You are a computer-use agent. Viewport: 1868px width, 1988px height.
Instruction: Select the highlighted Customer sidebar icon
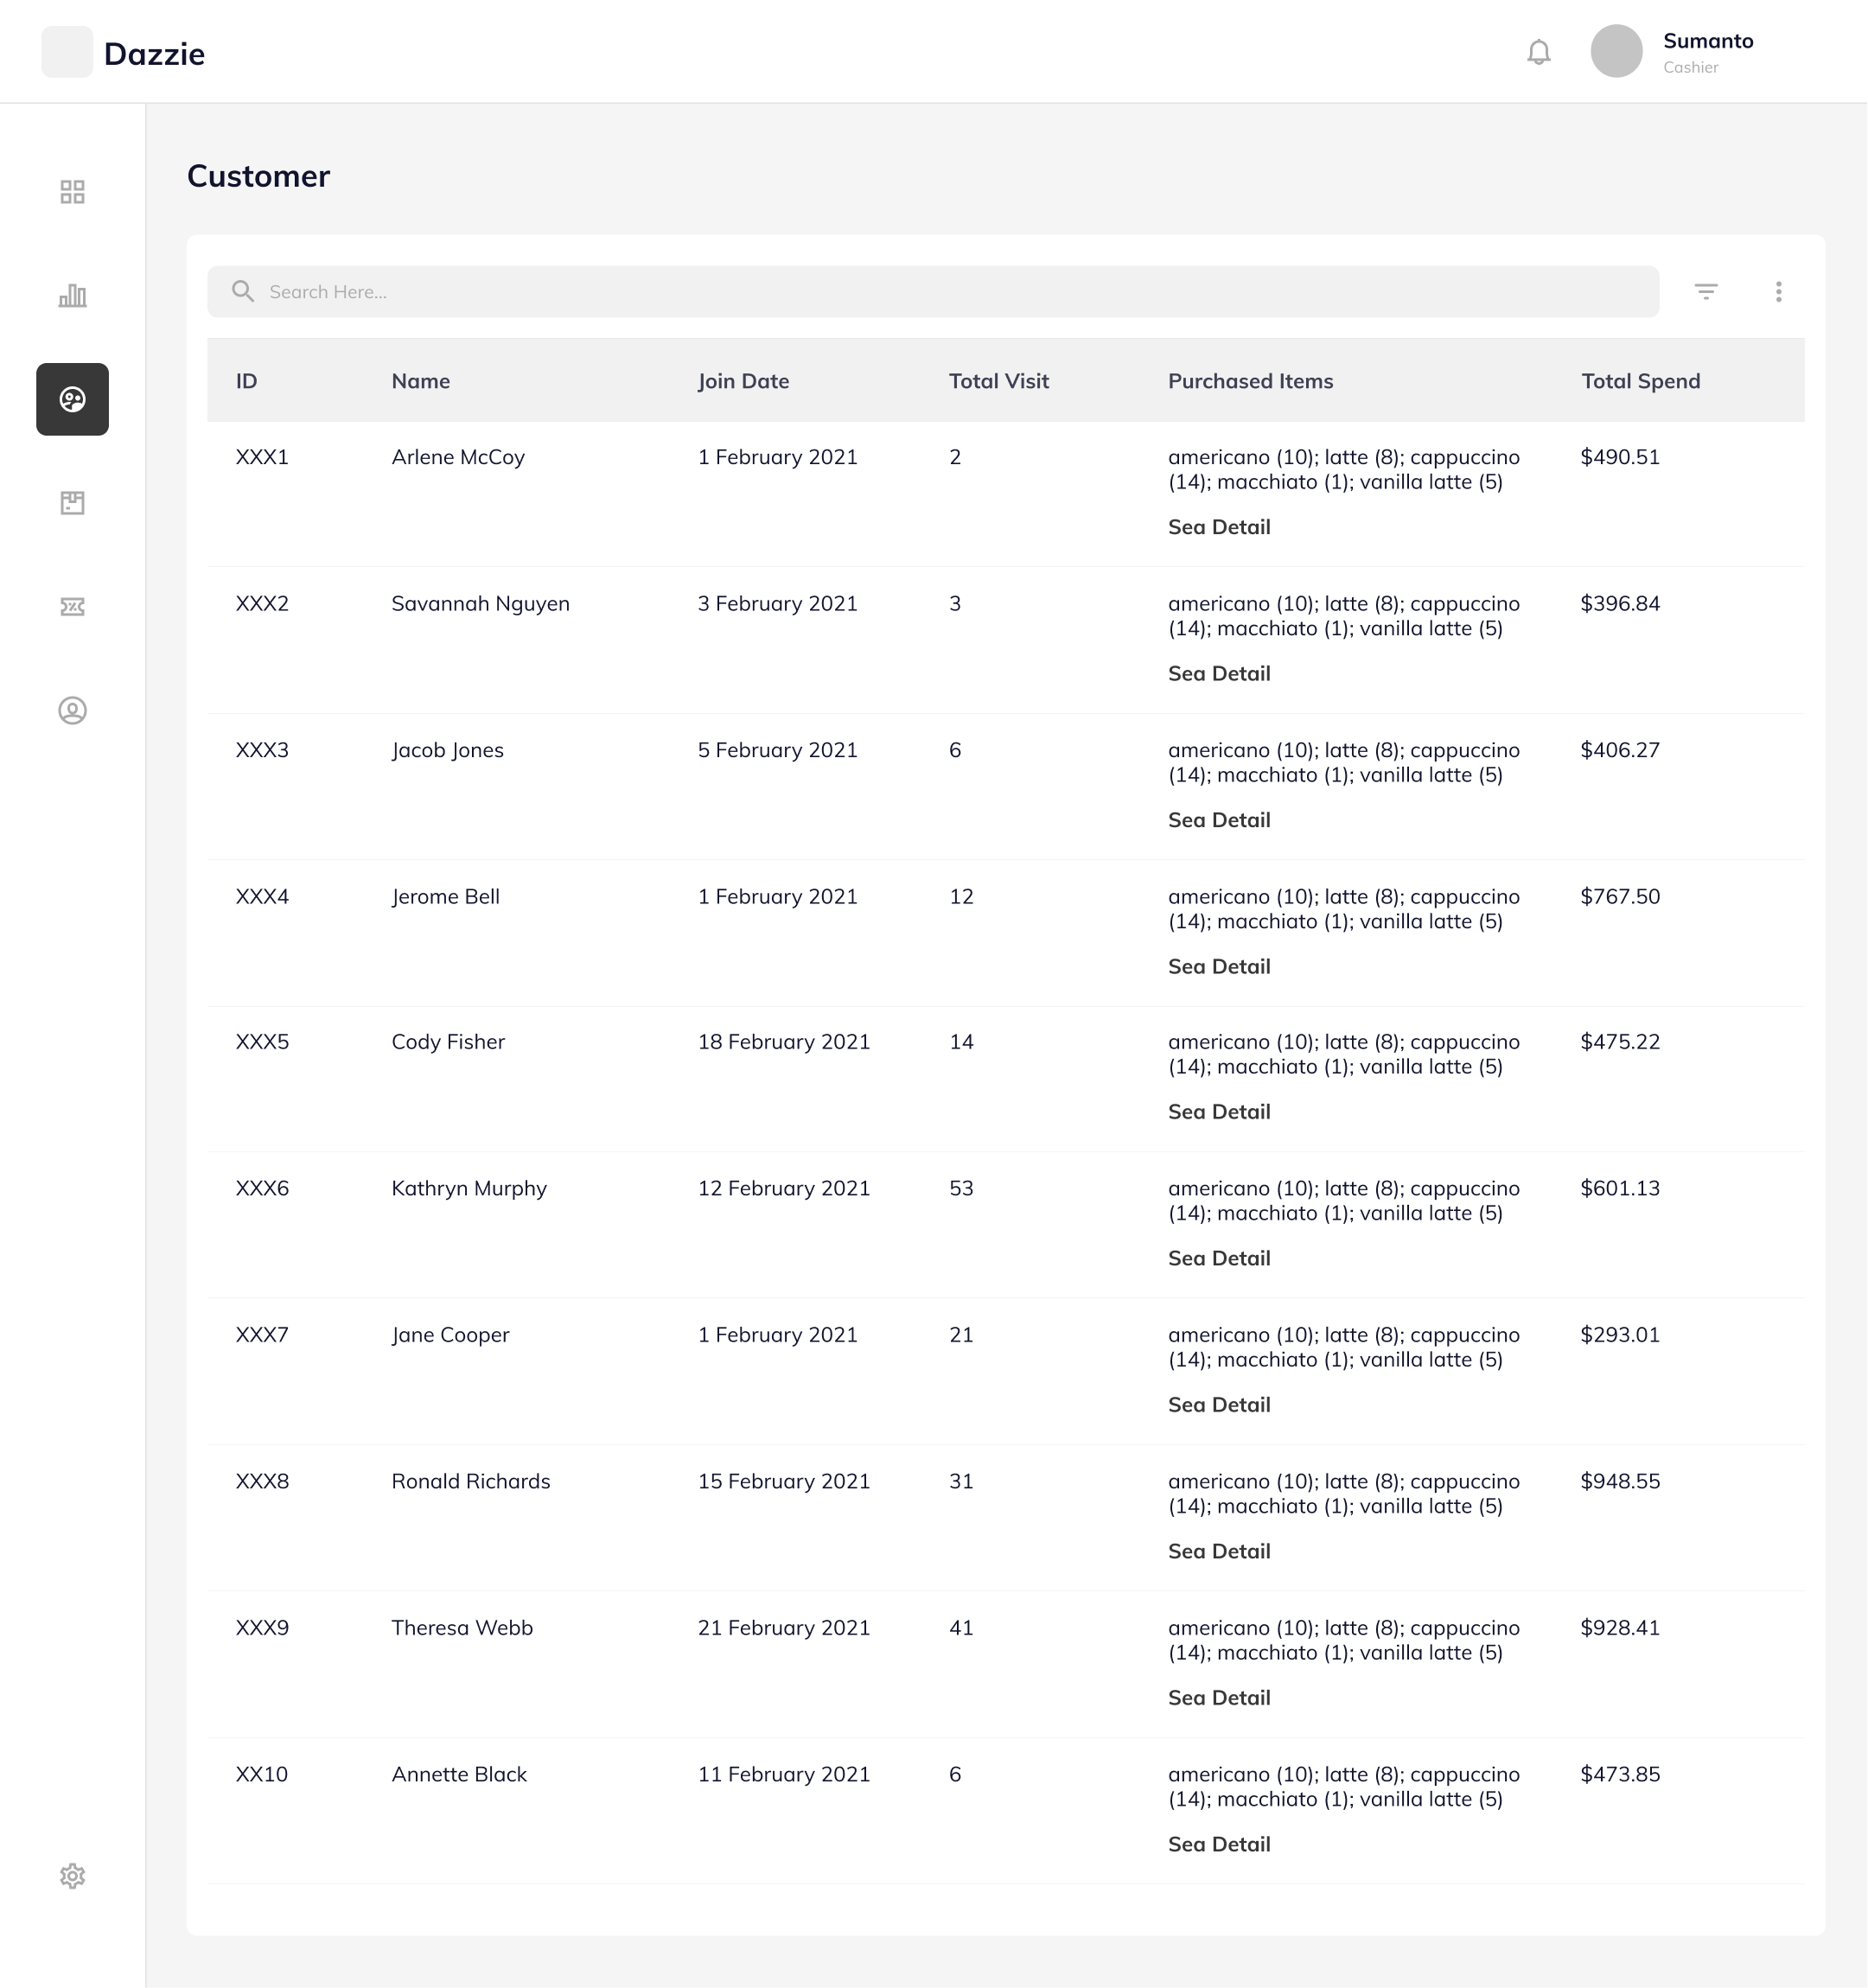click(x=72, y=399)
